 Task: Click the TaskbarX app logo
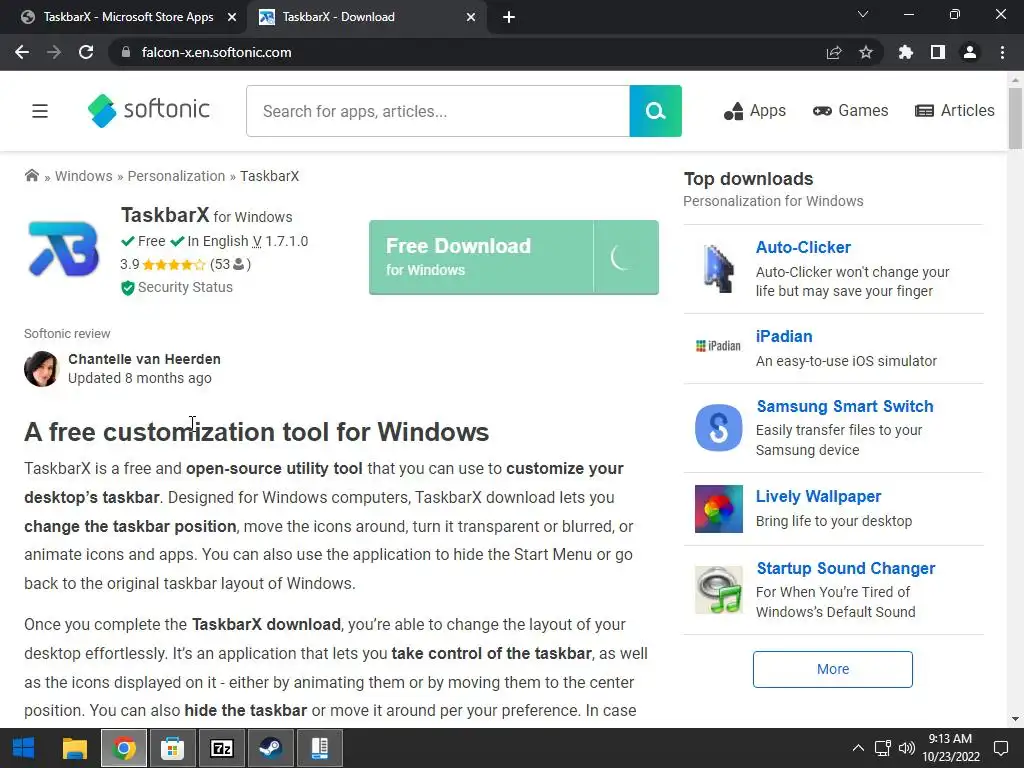(x=63, y=249)
